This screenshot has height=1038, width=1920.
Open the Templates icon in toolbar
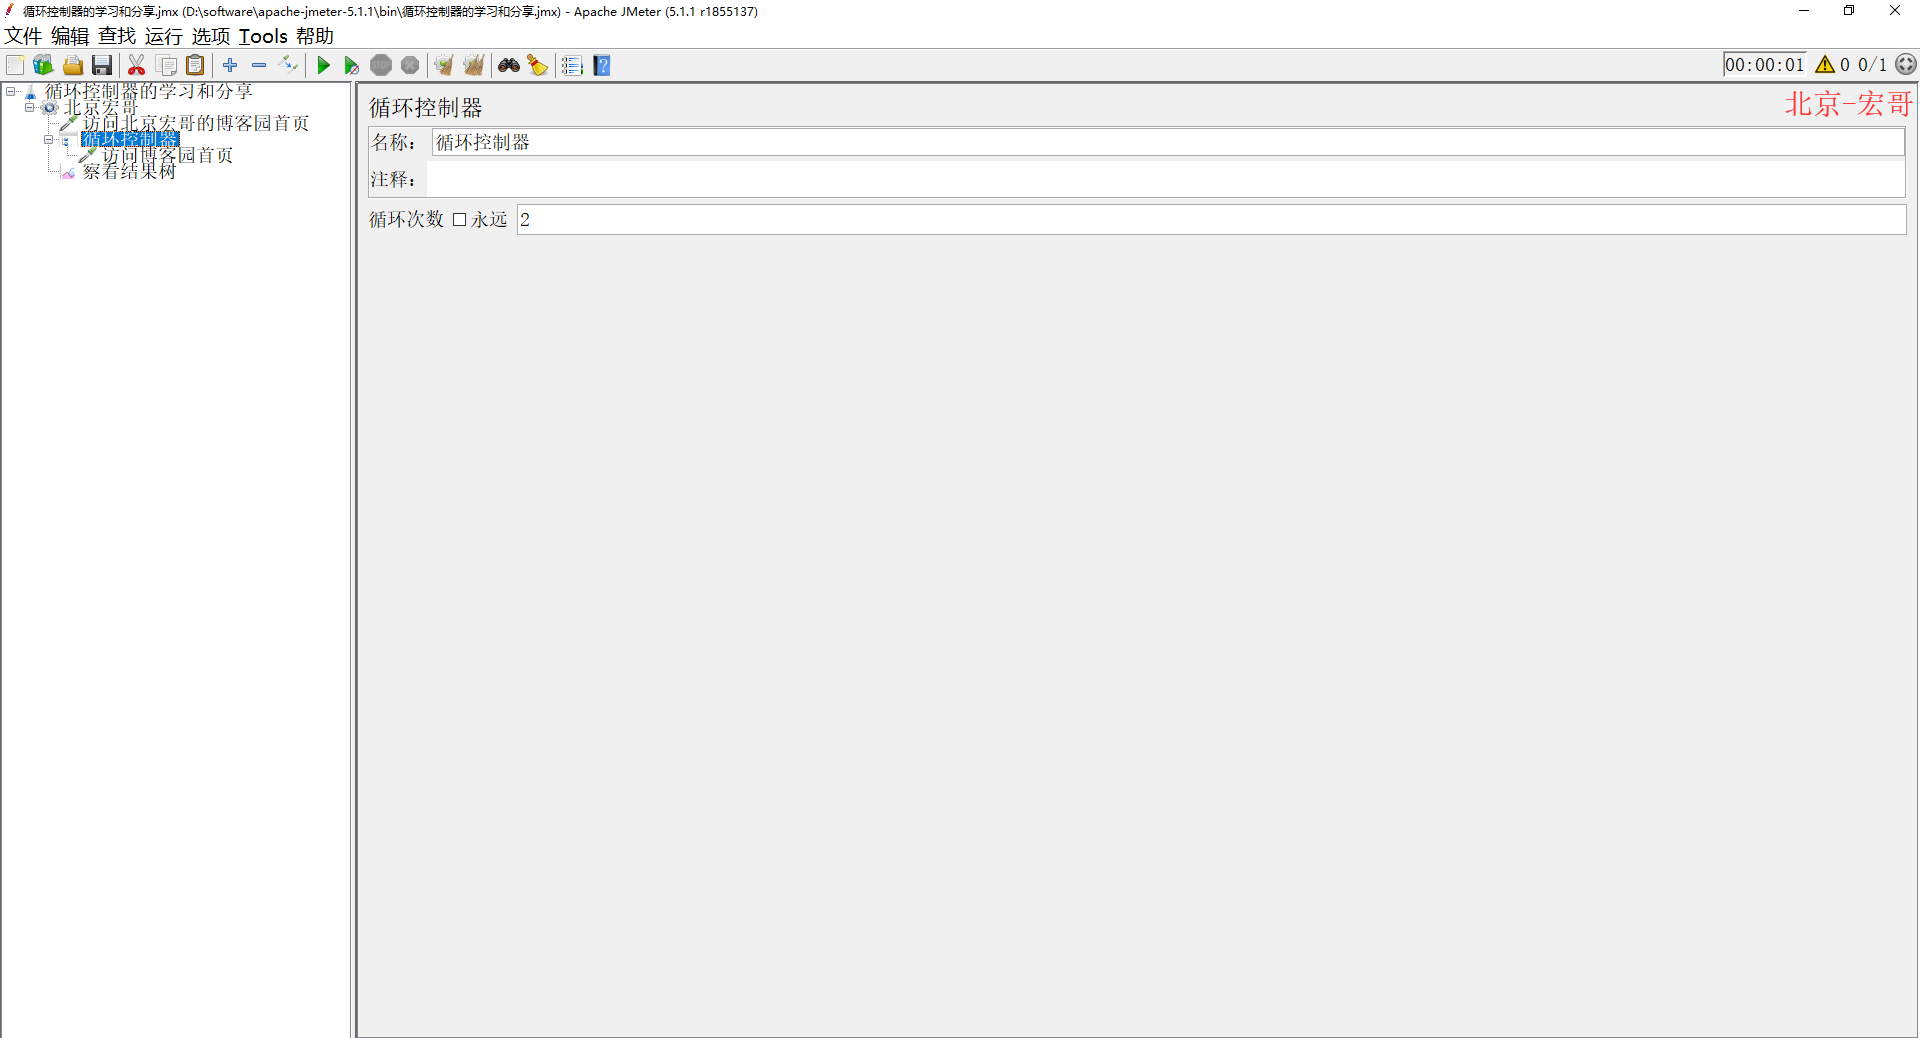pyautogui.click(x=43, y=65)
